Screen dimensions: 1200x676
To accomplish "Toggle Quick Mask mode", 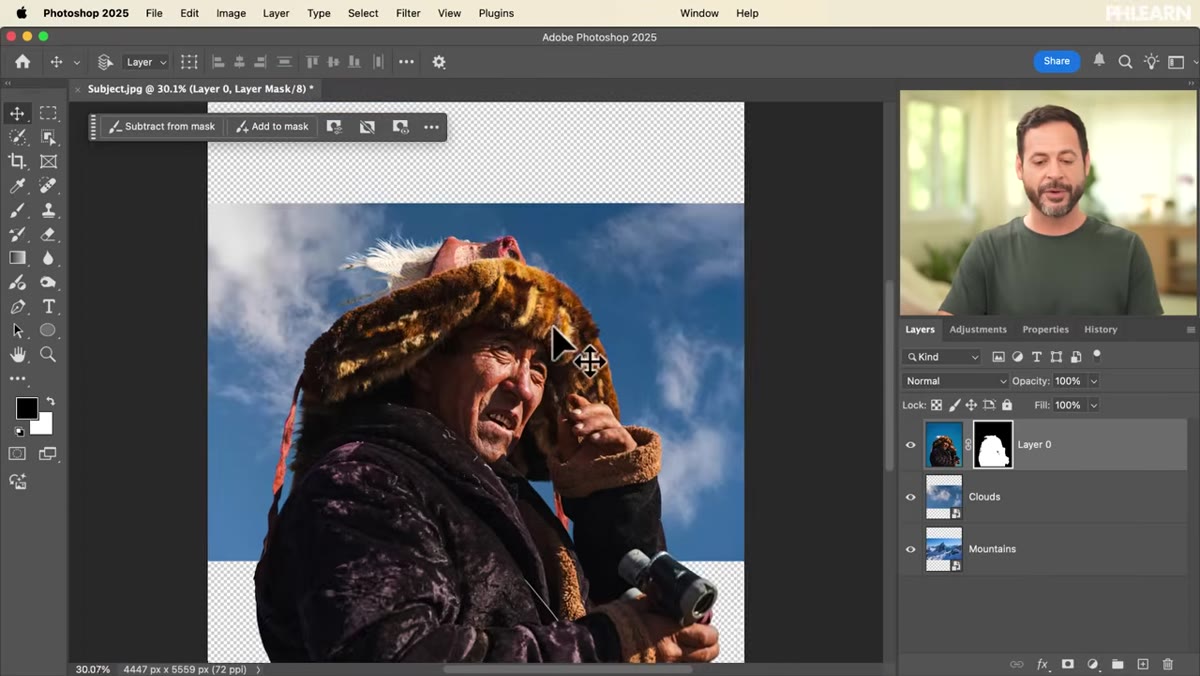I will (17, 454).
